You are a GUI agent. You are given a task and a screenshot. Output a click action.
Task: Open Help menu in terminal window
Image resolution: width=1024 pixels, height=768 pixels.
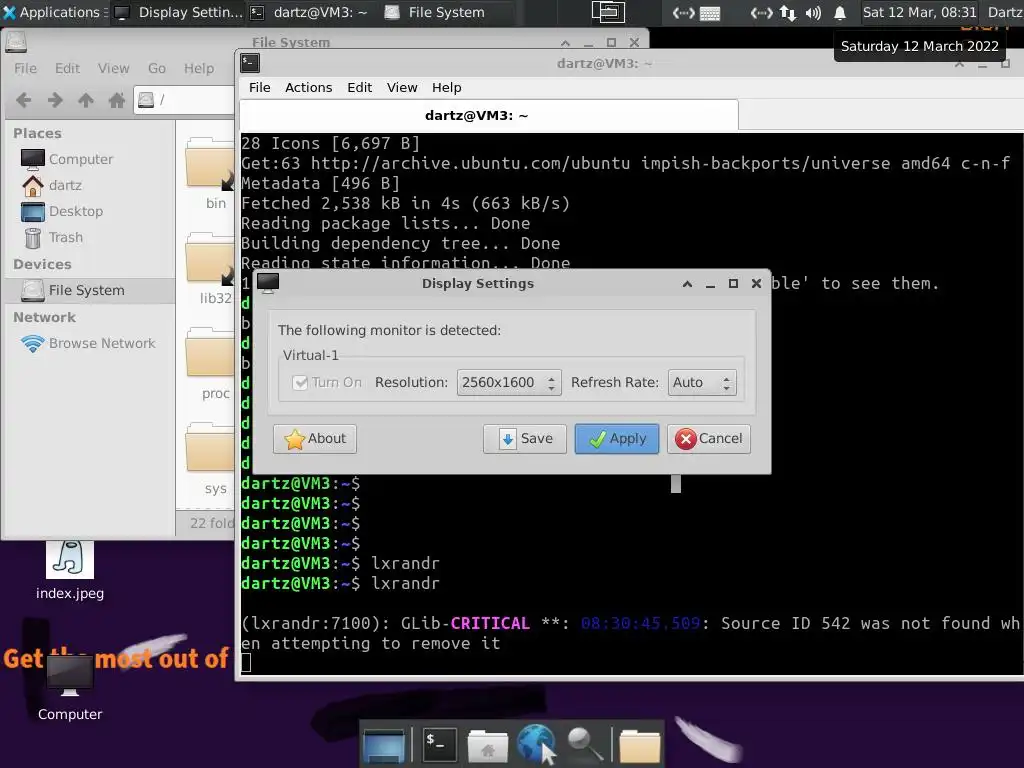point(447,87)
